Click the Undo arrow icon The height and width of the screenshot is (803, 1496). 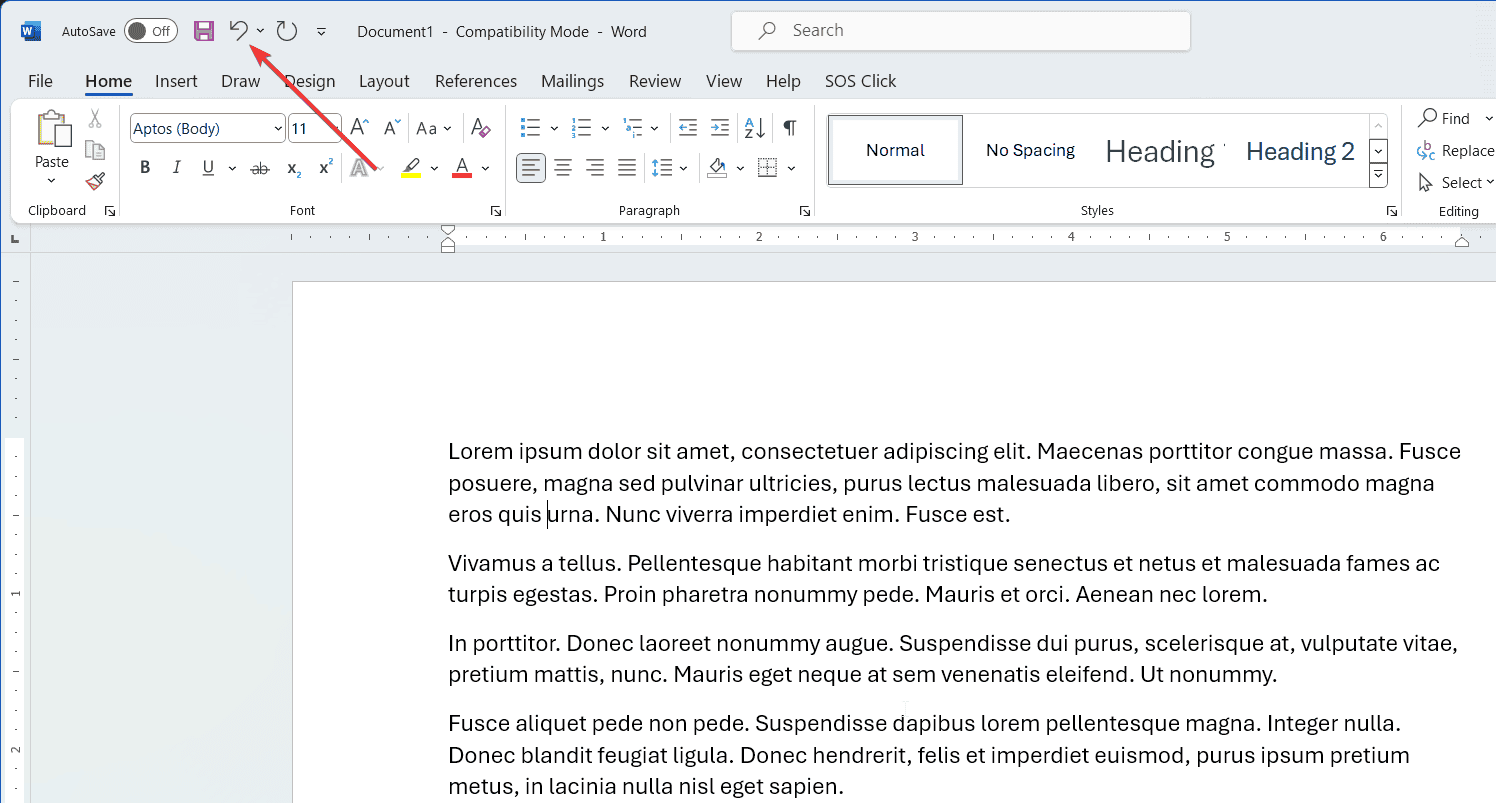click(x=238, y=31)
